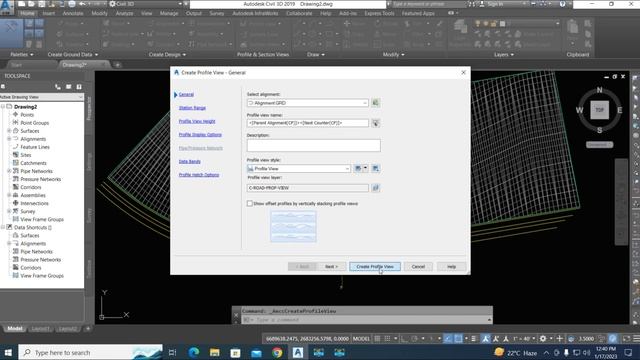Toggle the MODEL space button in status bar

[x=361, y=338]
